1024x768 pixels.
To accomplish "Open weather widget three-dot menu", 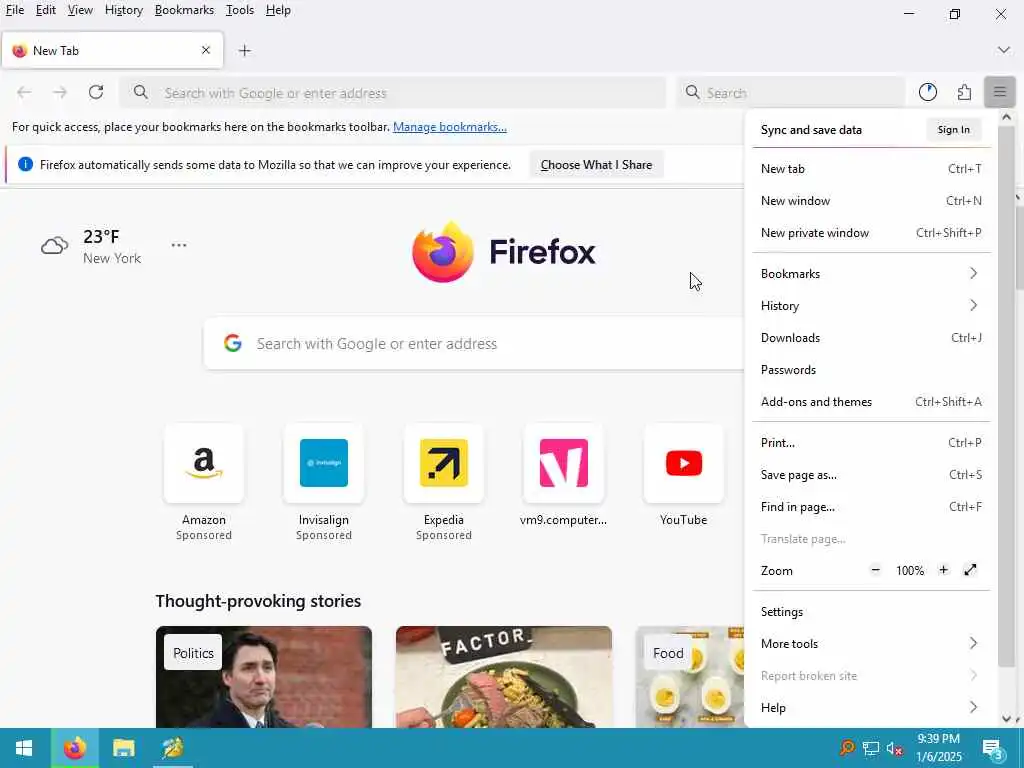I will (179, 245).
